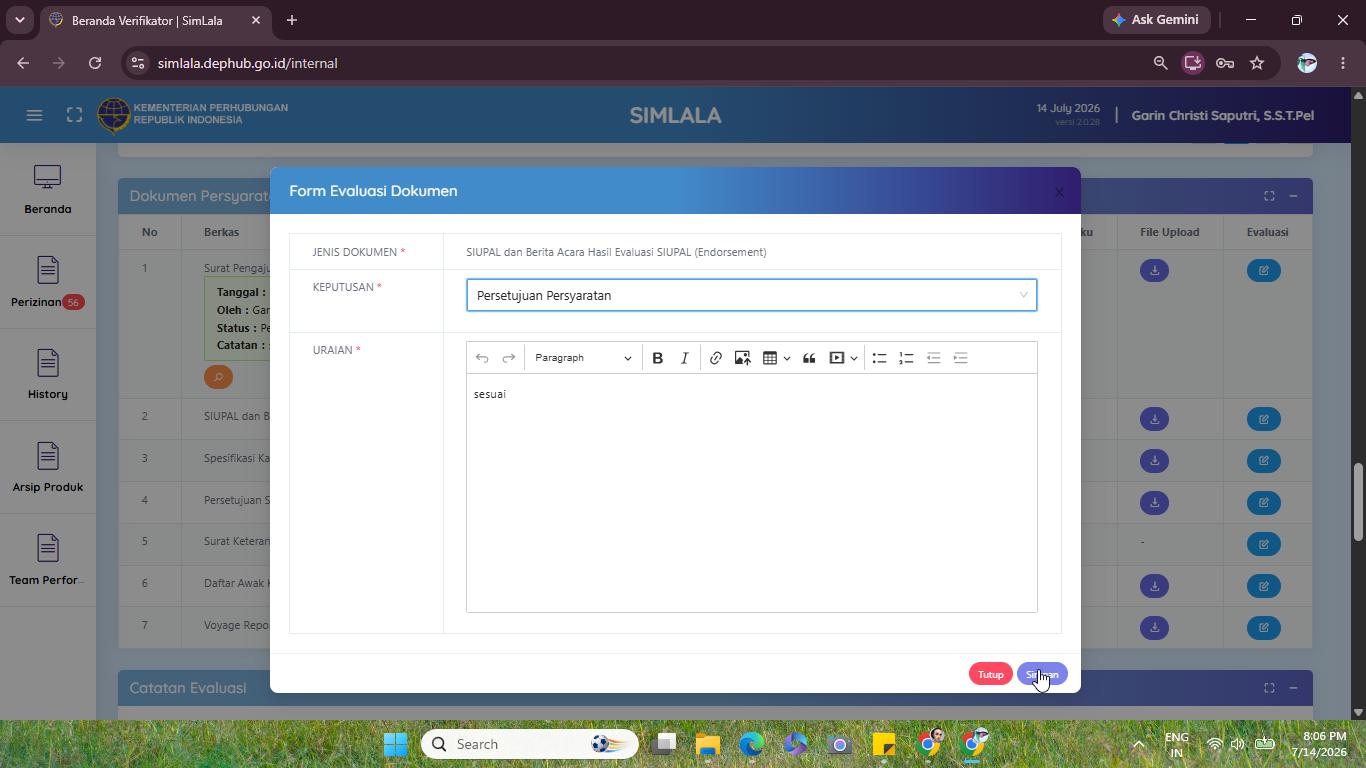1366x768 pixels.
Task: Bookmark this page with star icon
Action: coord(1257,63)
